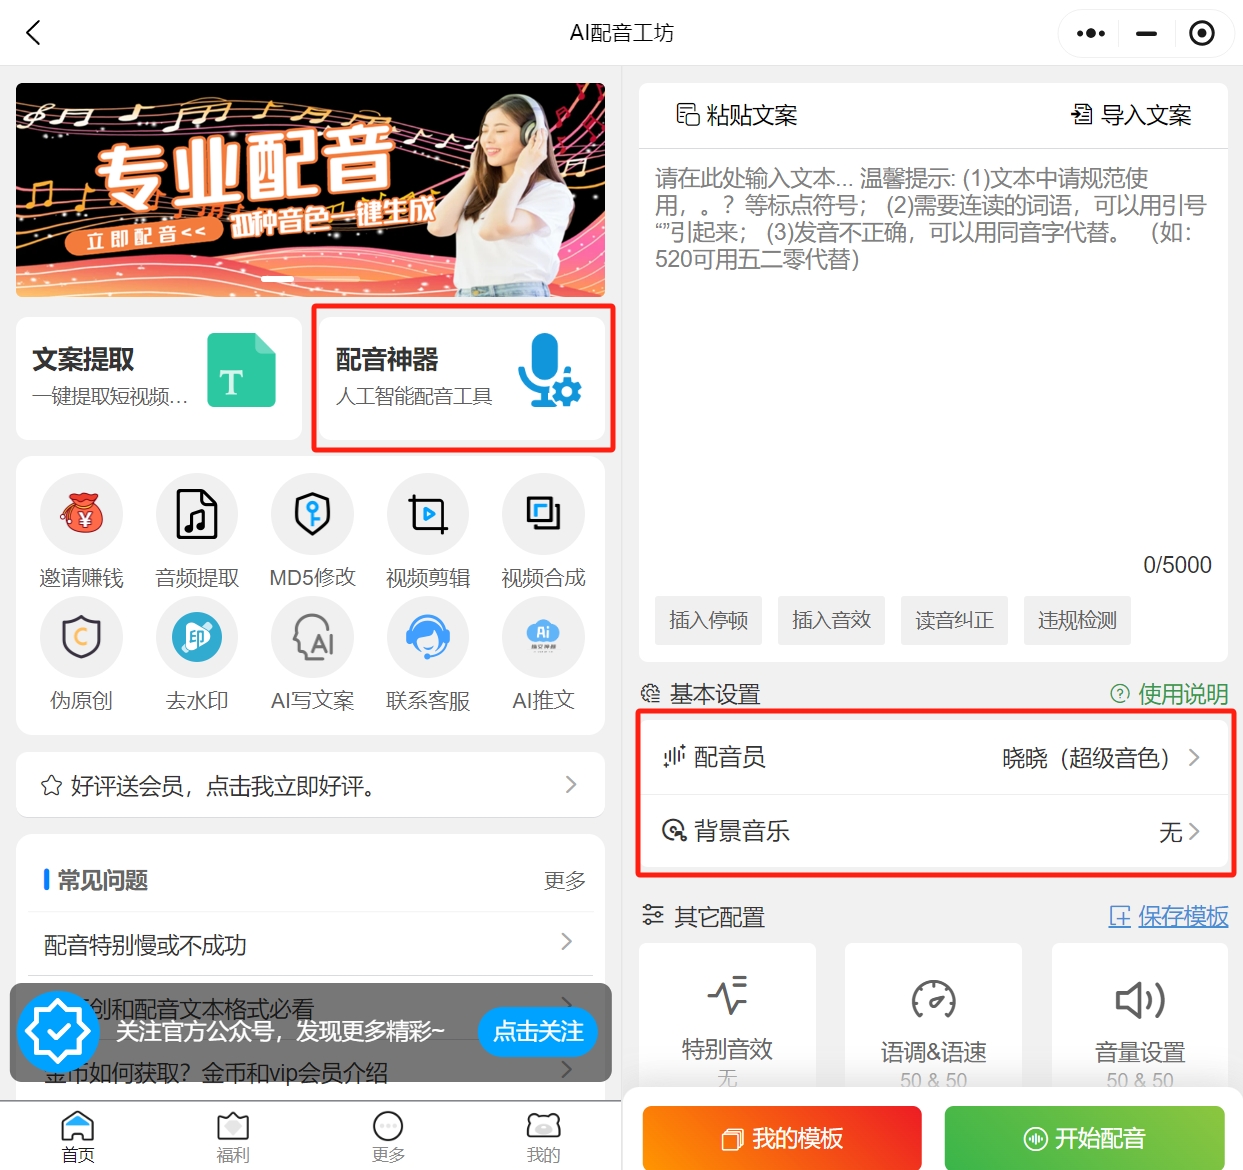This screenshot has height=1170, width=1243.
Task: Expand 配音员 chevron next to 晓晓
Action: click(x=1194, y=757)
